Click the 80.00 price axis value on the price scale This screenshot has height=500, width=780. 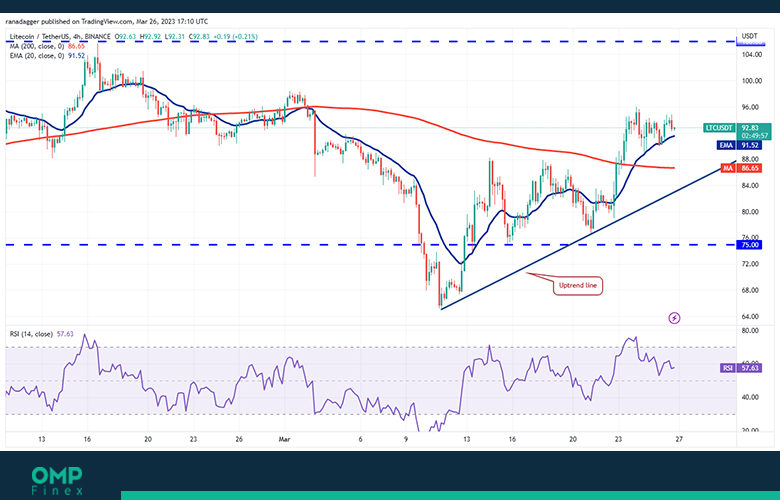pos(751,211)
